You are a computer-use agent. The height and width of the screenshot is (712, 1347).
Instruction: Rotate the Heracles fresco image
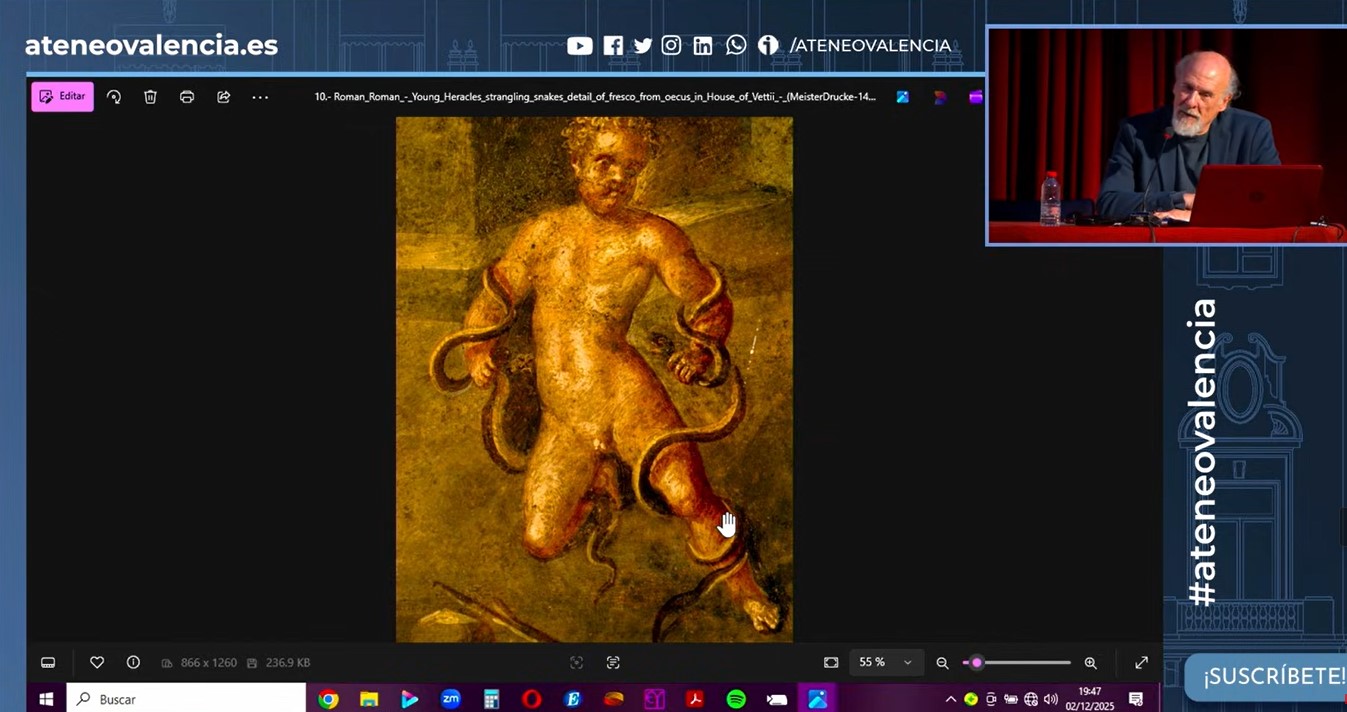pos(114,96)
